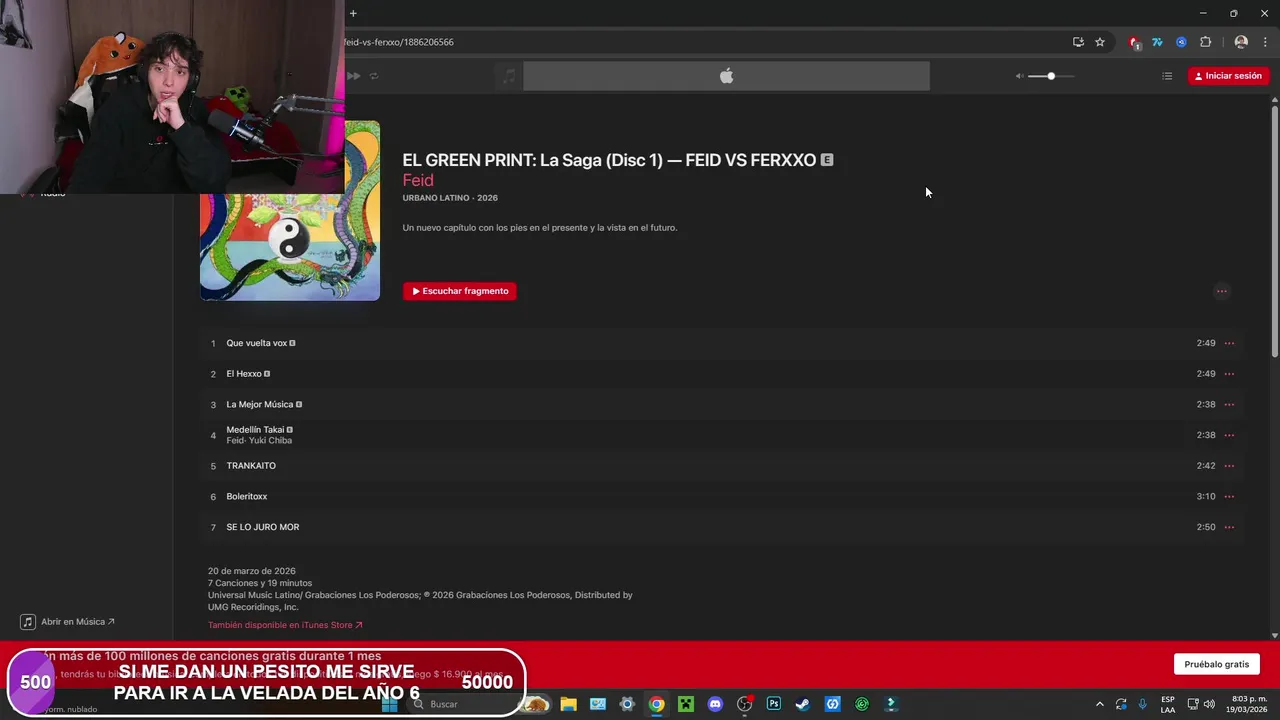Toggle the repeat playback icon
Image resolution: width=1280 pixels, height=720 pixels.
[x=374, y=76]
